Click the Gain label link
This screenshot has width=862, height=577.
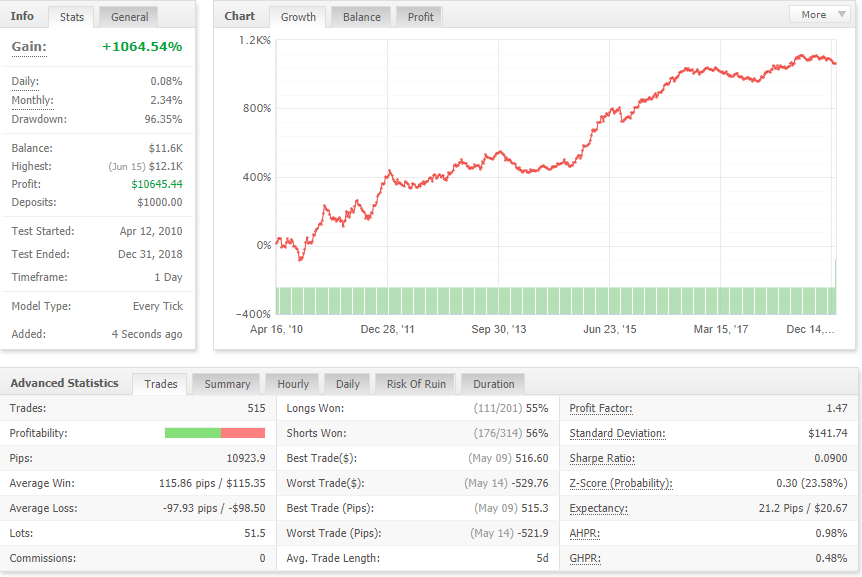[x=29, y=47]
